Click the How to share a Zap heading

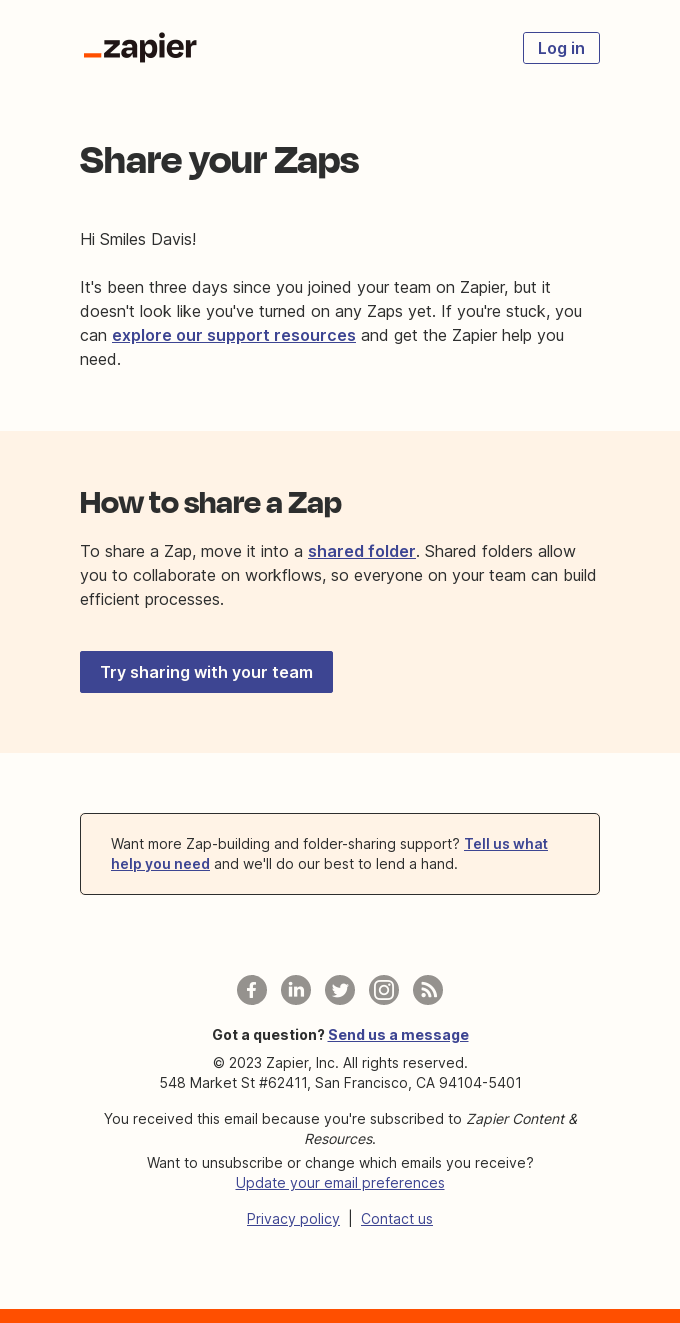[210, 502]
